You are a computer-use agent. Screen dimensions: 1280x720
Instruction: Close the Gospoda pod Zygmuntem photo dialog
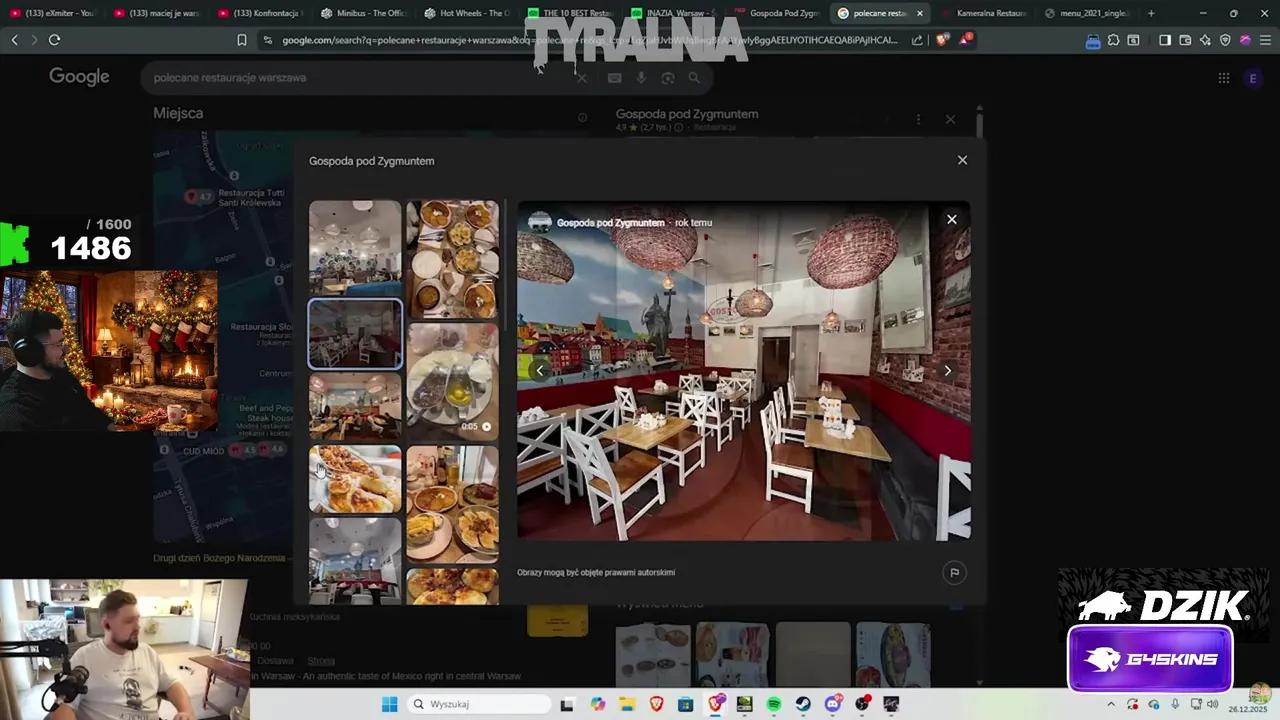962,160
